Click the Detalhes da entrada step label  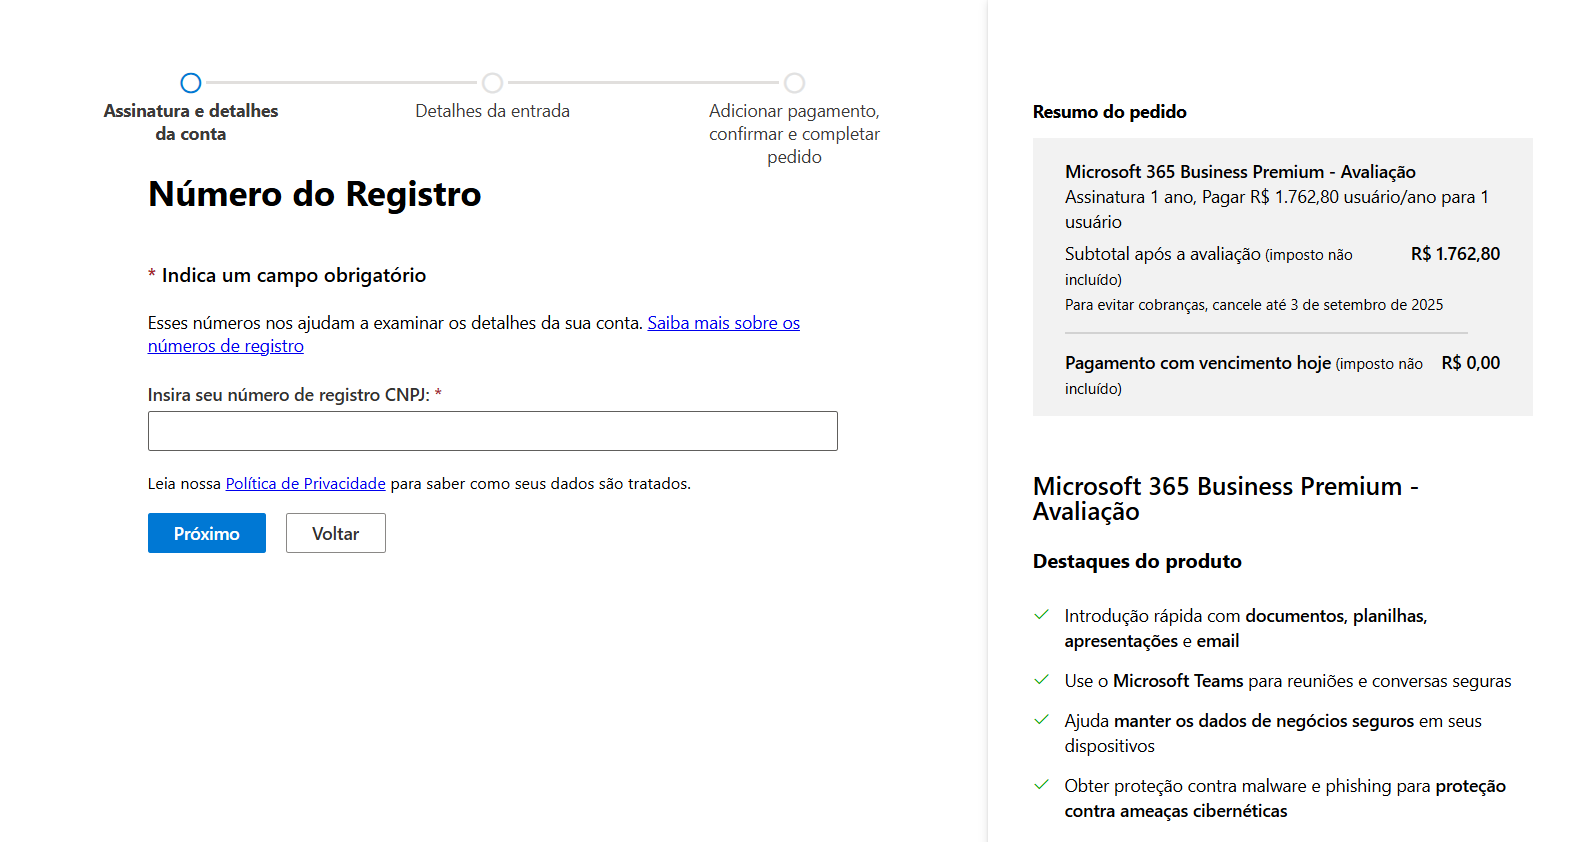[492, 111]
